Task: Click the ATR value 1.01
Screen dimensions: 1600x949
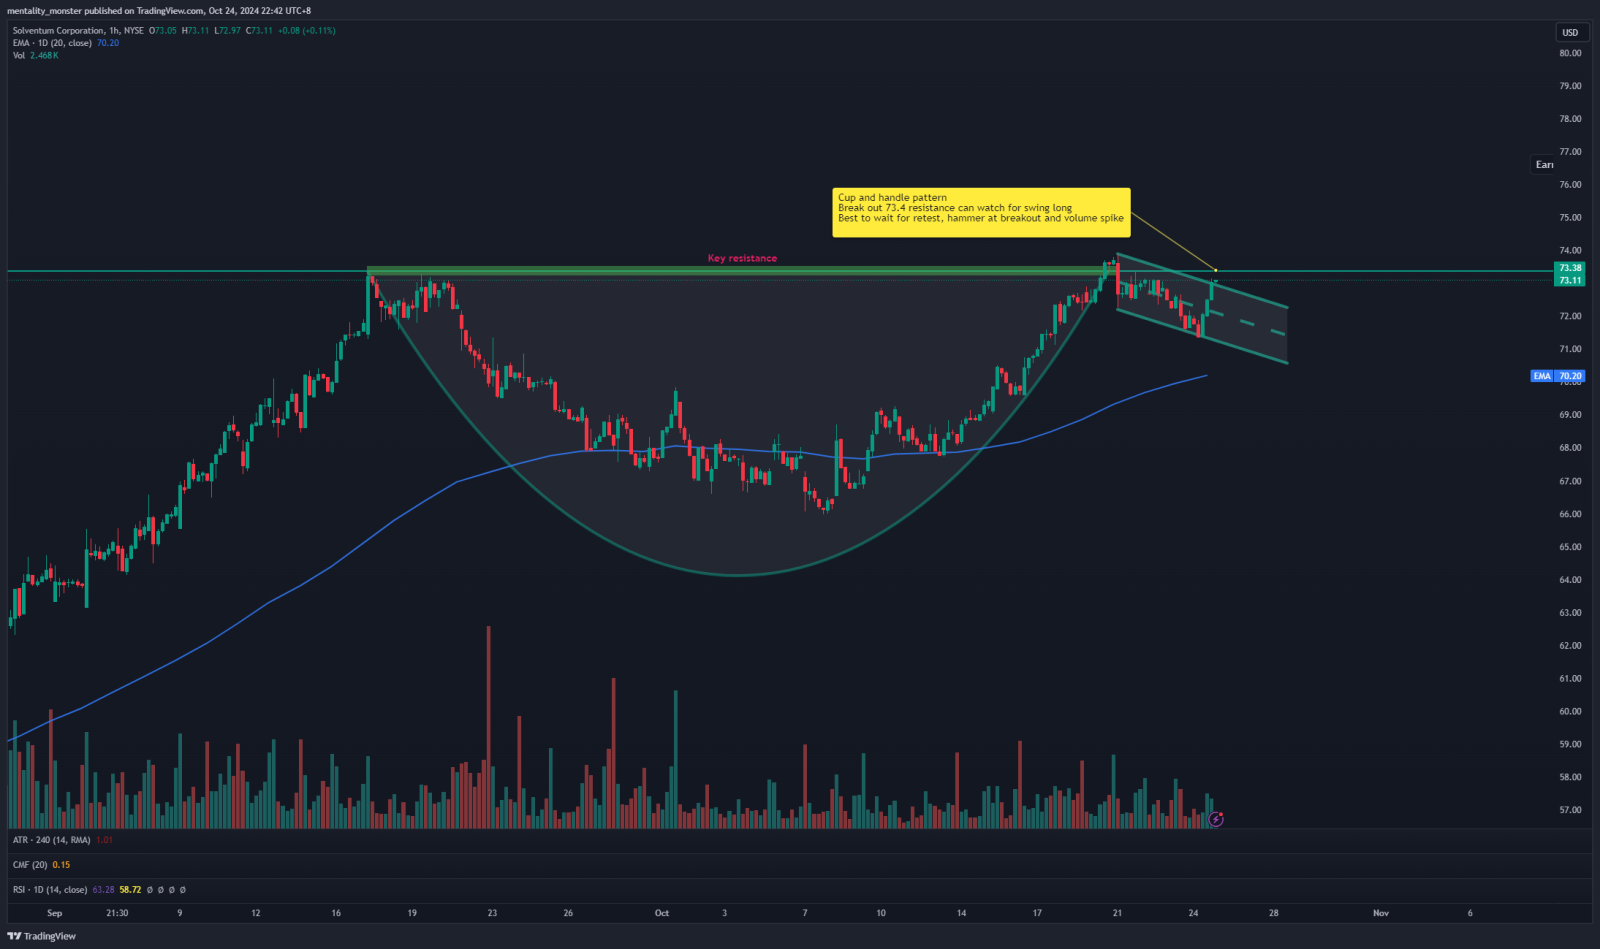Action: (x=104, y=840)
